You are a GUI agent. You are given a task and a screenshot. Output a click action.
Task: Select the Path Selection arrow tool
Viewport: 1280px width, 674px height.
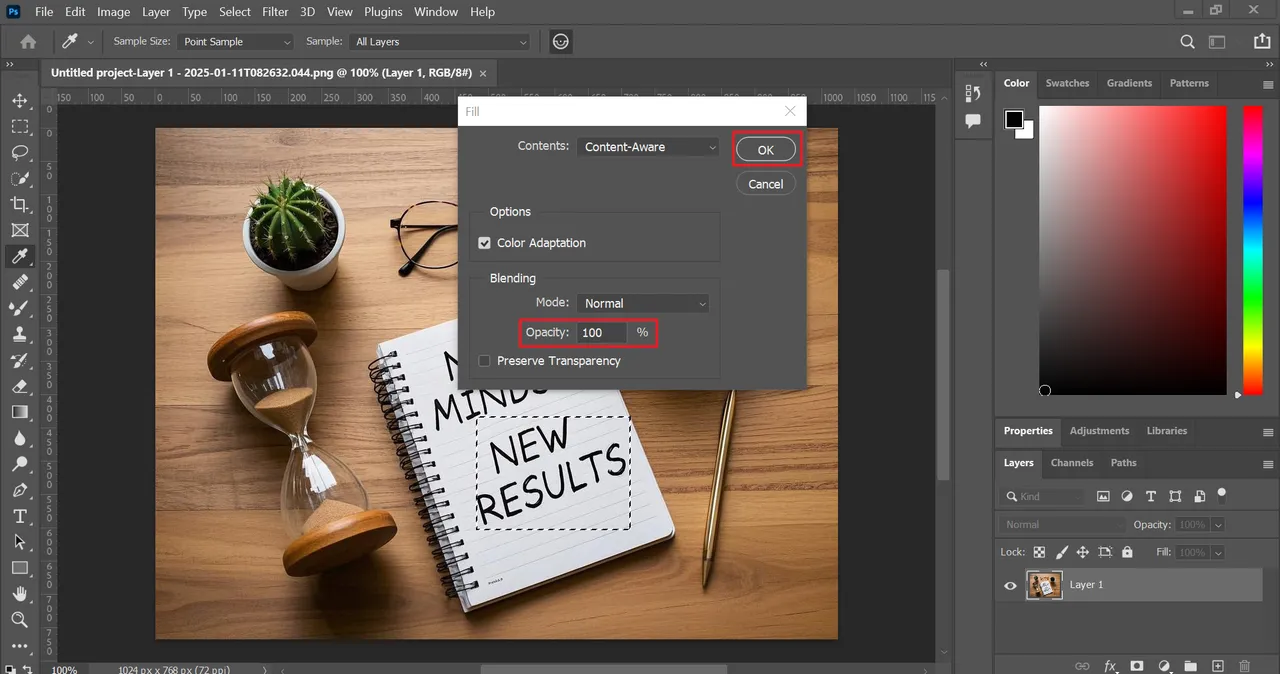coord(19,542)
